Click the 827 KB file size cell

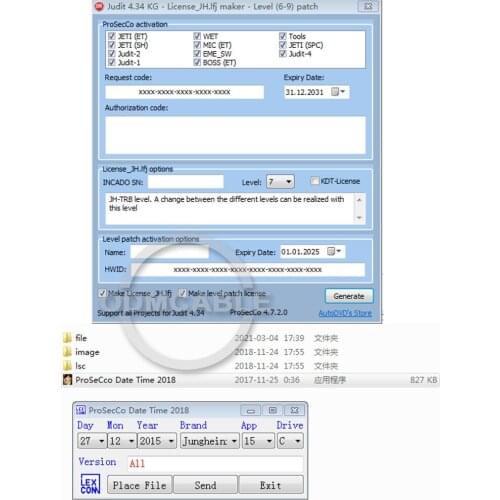[423, 380]
